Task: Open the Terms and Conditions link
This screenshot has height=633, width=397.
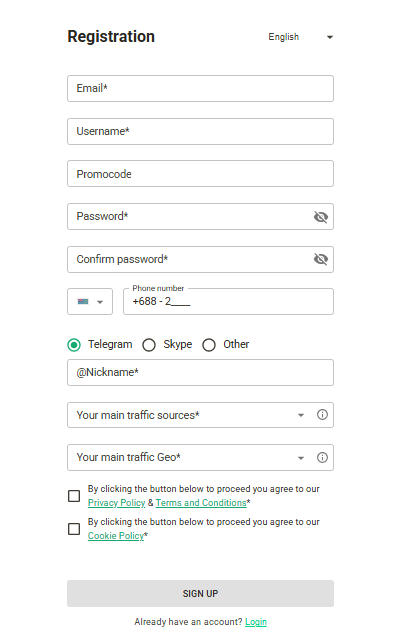Action: pos(201,503)
